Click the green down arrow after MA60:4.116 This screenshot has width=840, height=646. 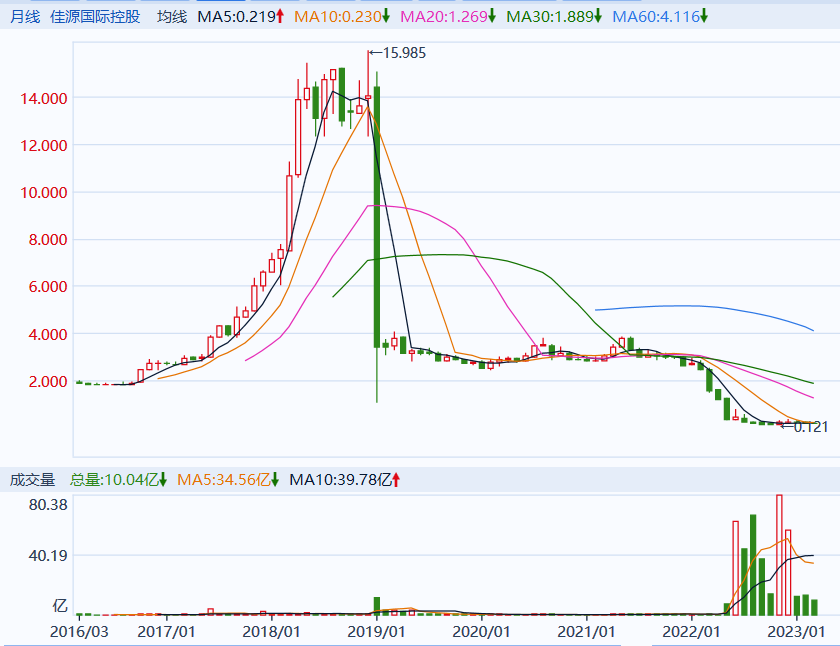703,17
